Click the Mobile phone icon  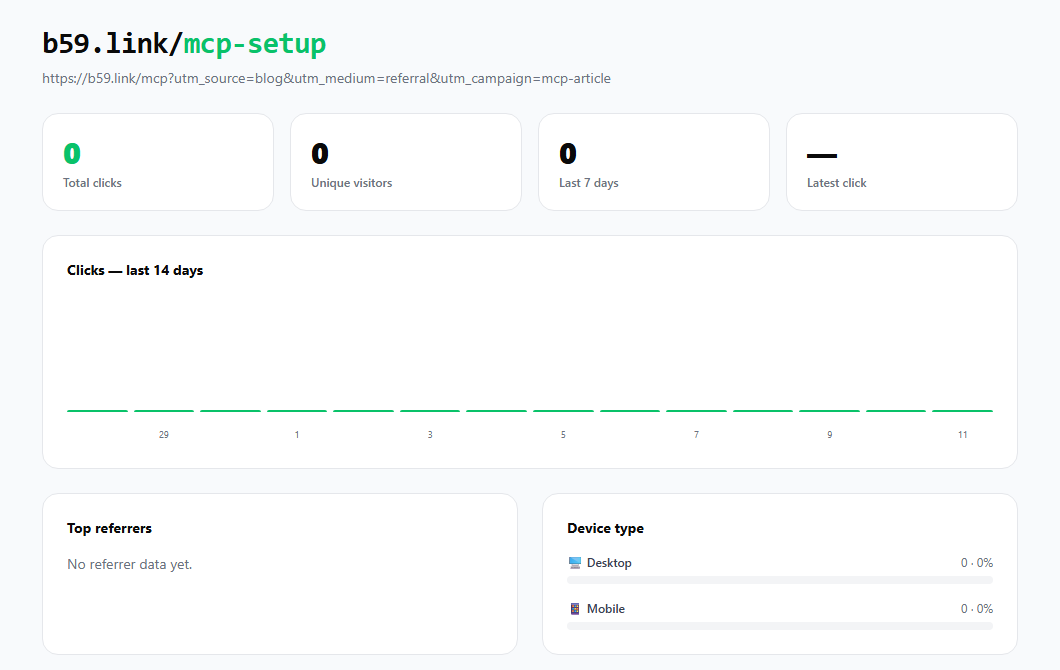575,608
